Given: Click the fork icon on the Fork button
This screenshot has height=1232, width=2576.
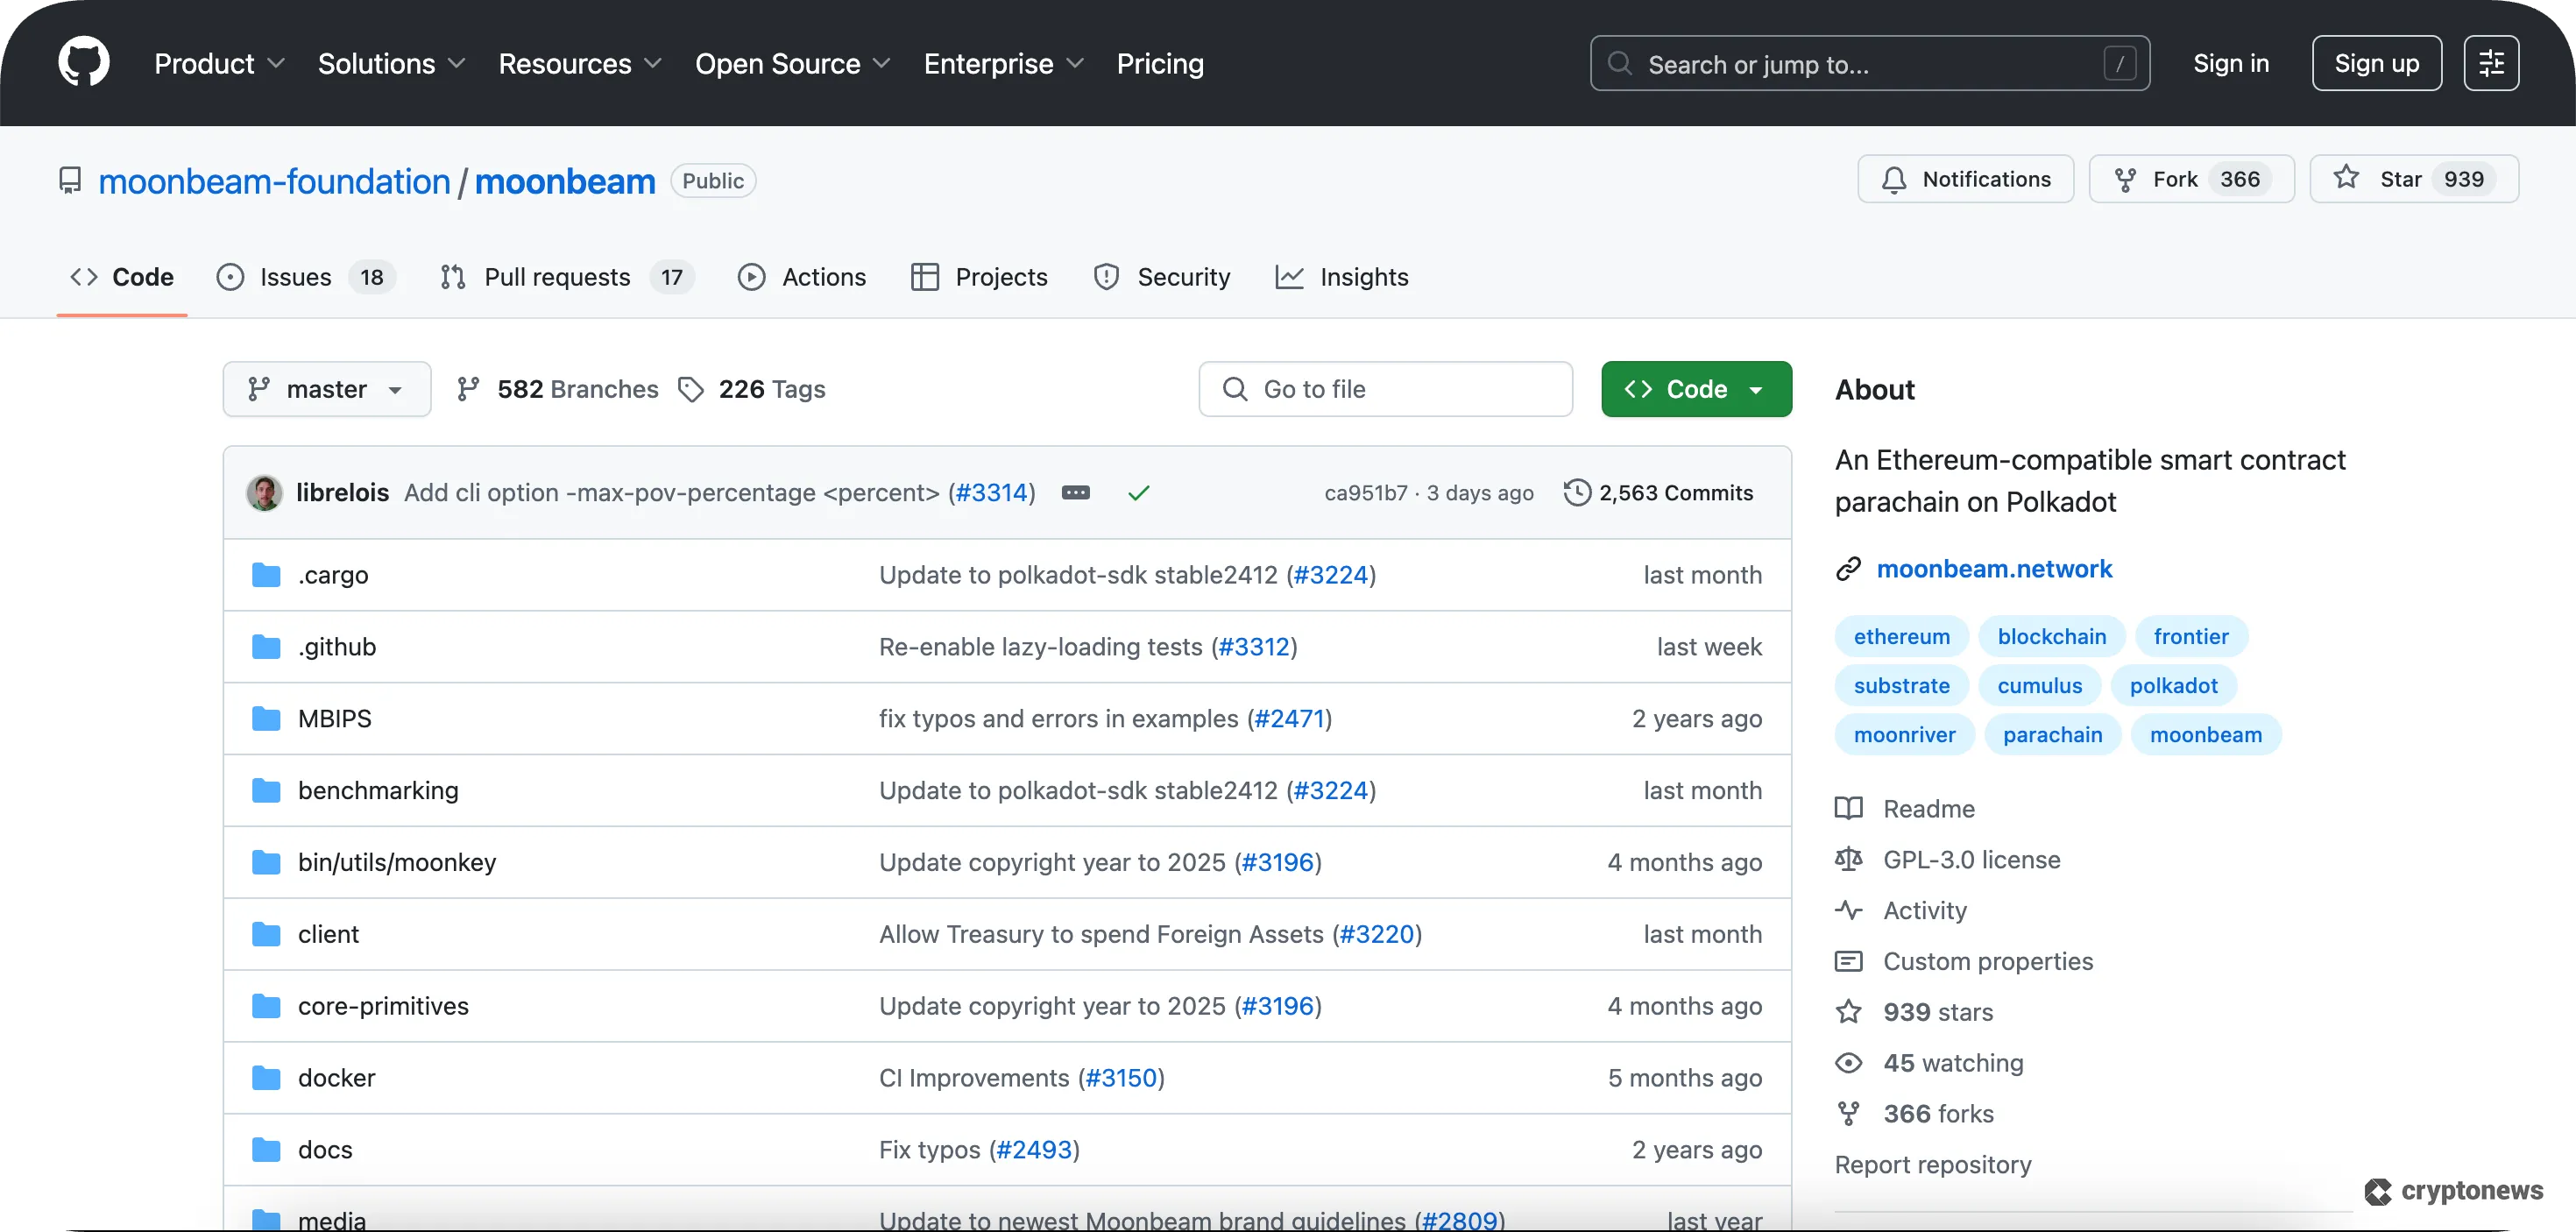Looking at the screenshot, I should coord(2124,179).
